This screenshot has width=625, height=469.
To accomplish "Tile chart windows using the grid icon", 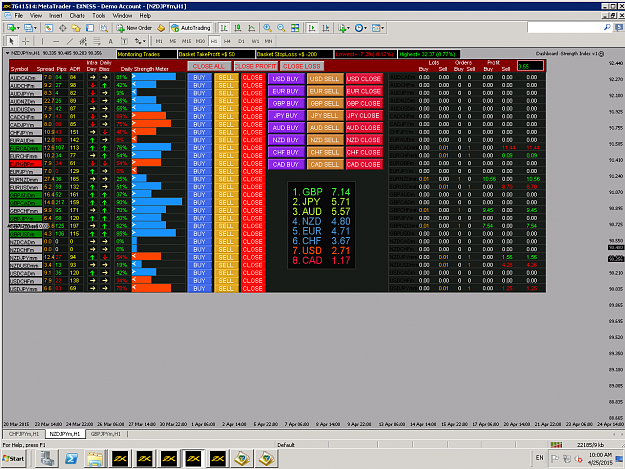I will tap(295, 28).
